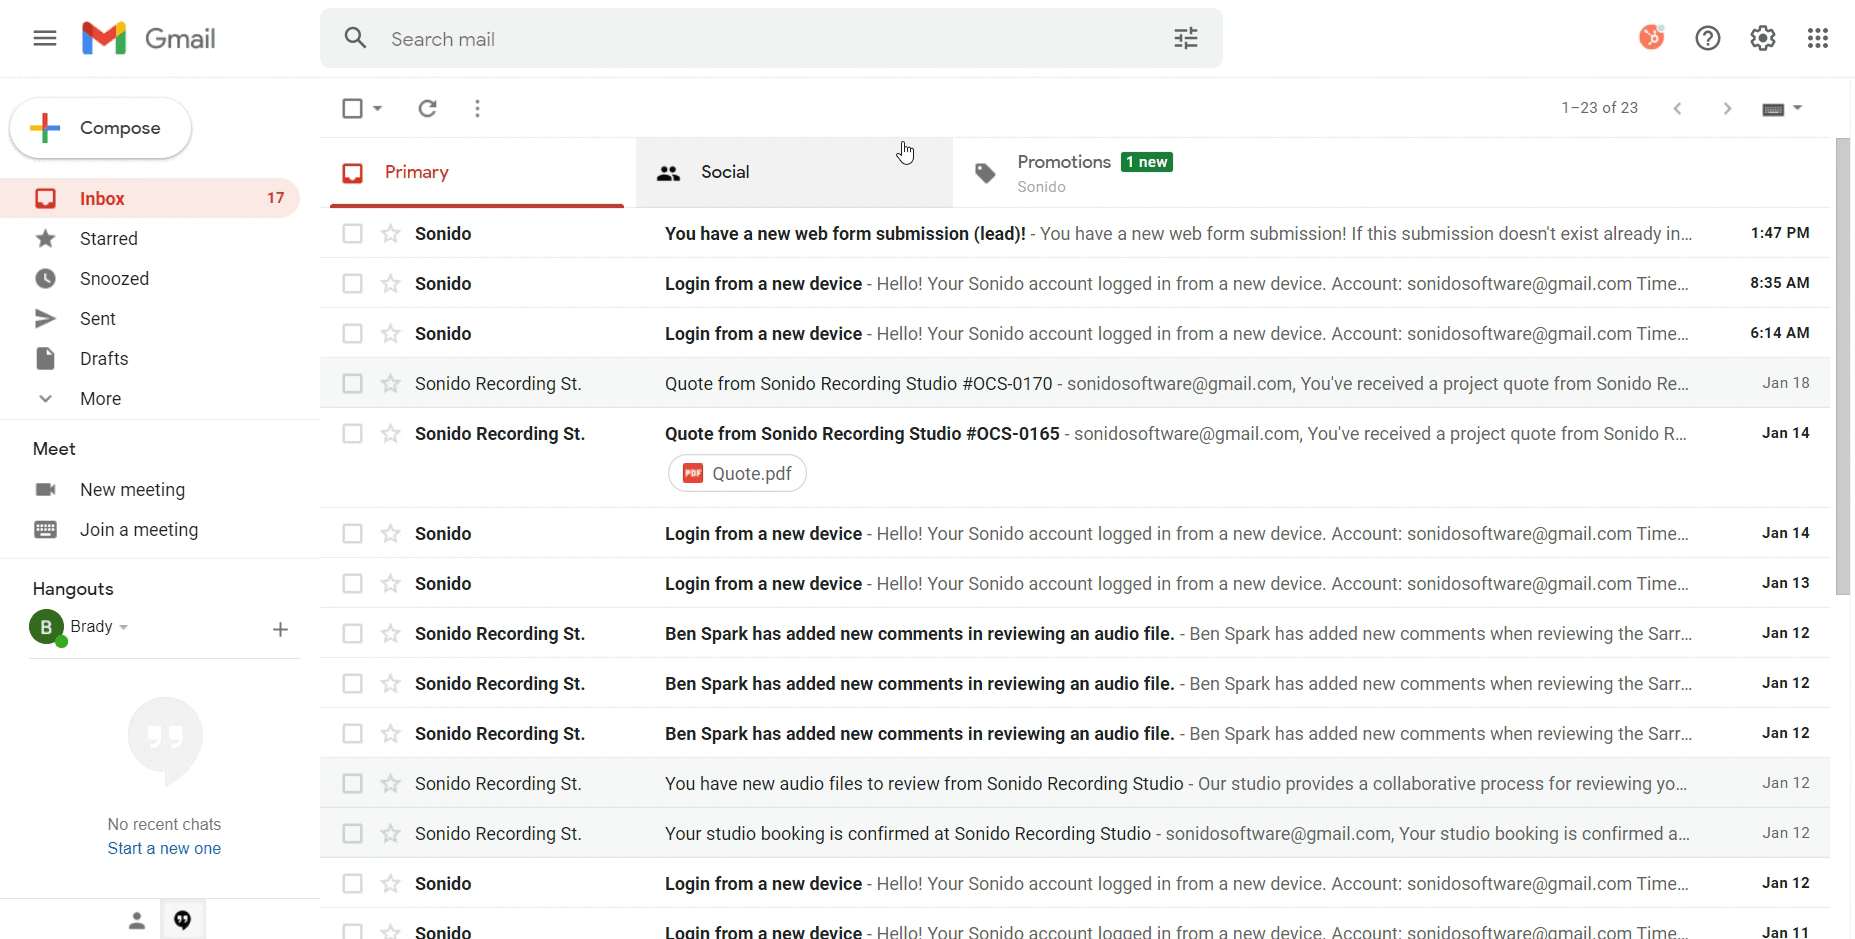This screenshot has width=1855, height=939.
Task: Compose a new email
Action: (100, 128)
